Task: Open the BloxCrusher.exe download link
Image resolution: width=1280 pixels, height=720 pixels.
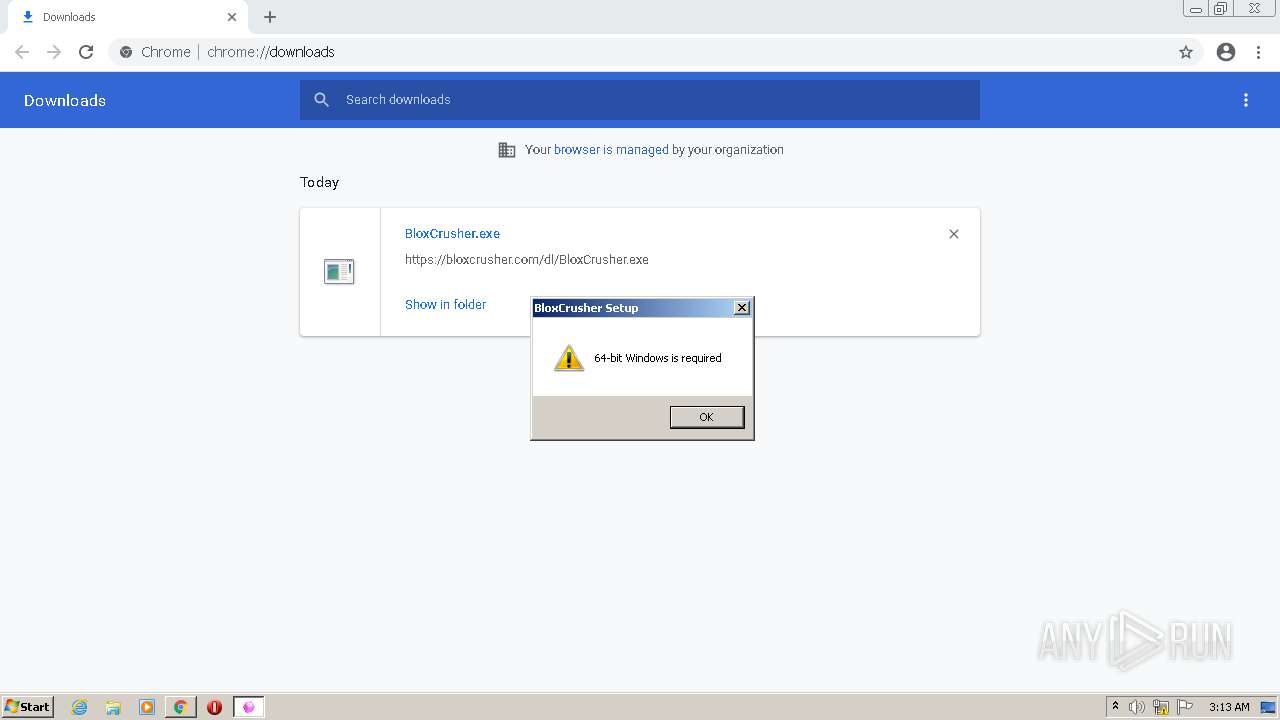Action: [x=452, y=233]
